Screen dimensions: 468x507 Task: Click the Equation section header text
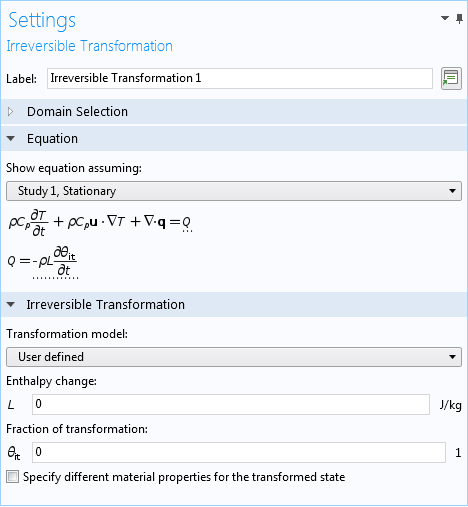point(52,139)
